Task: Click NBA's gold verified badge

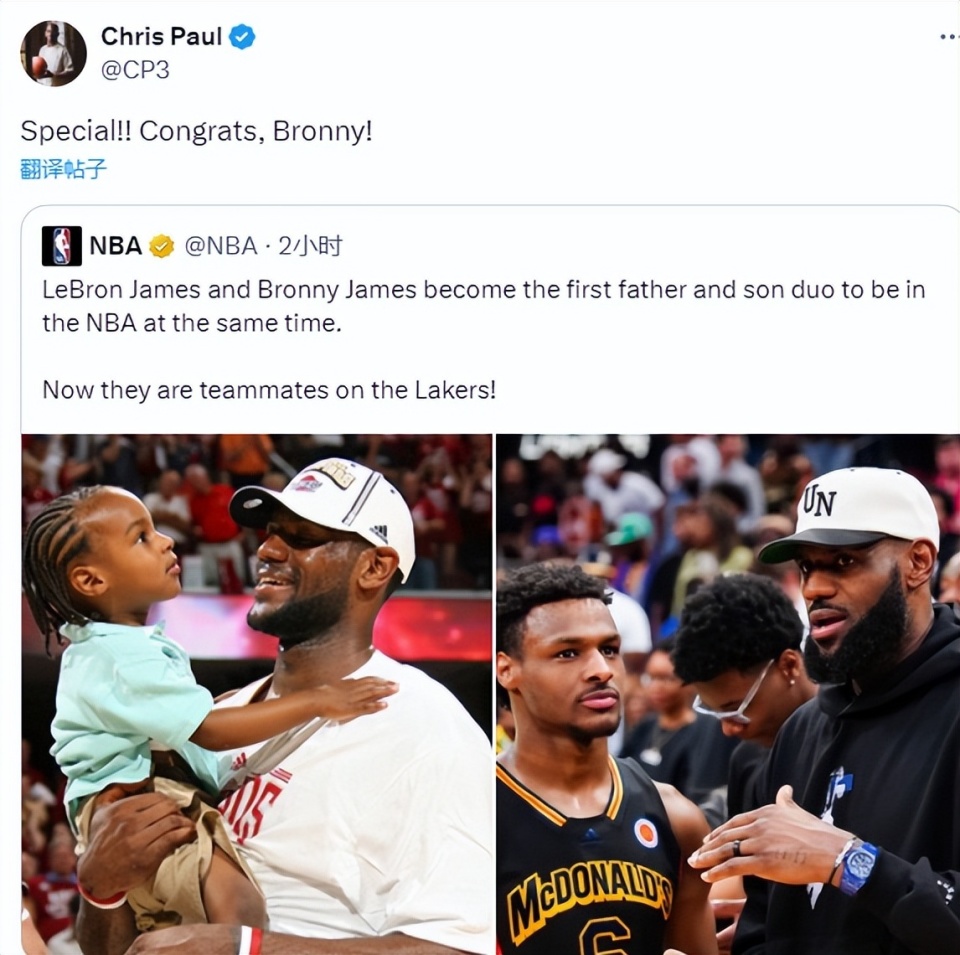Action: point(162,246)
